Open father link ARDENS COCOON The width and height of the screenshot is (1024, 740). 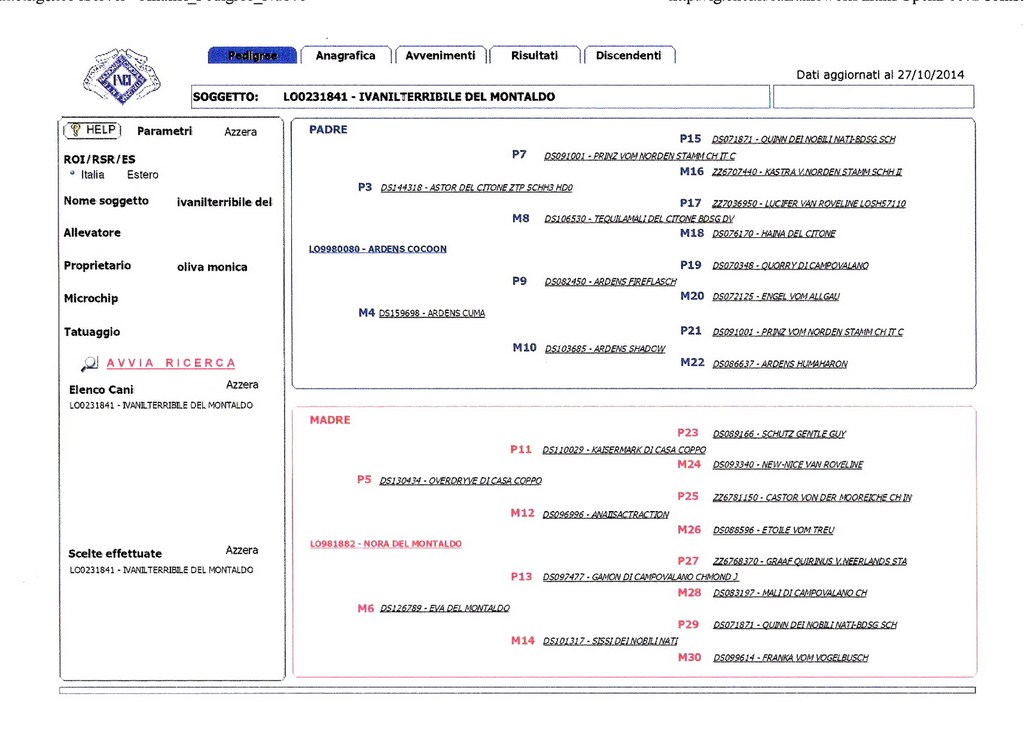pos(377,249)
